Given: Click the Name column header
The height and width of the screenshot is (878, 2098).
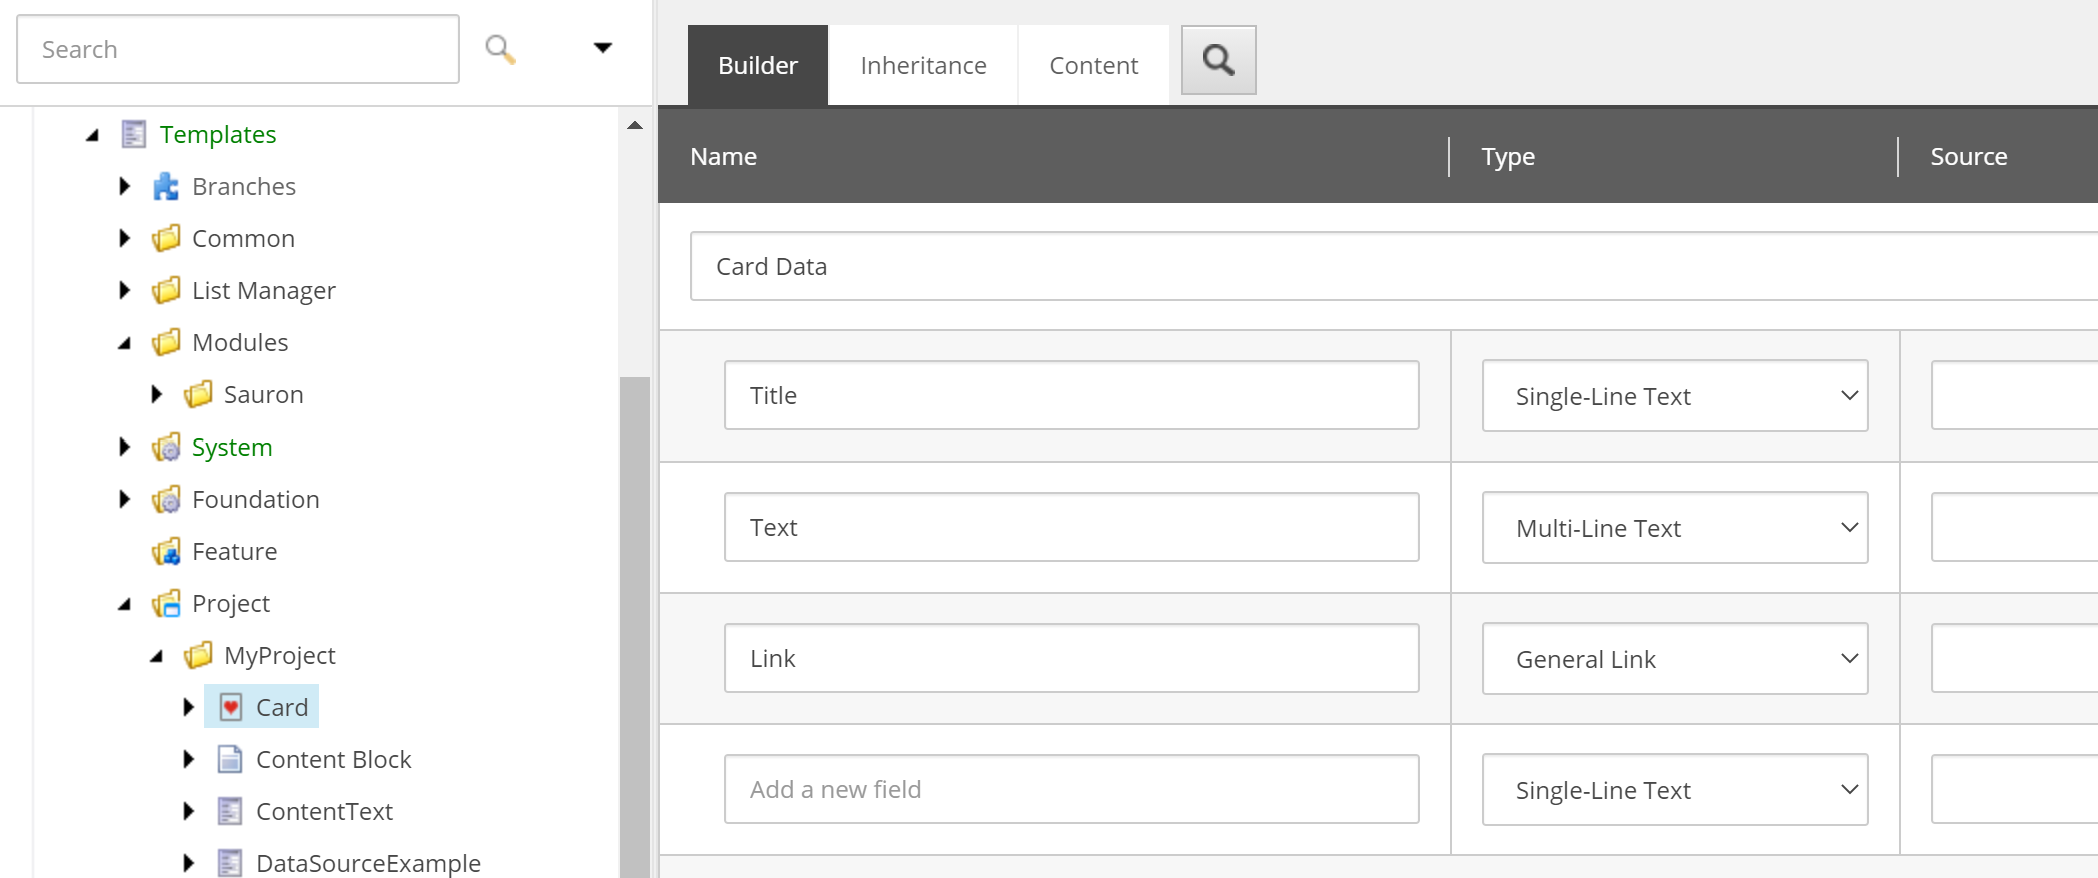Looking at the screenshot, I should (x=724, y=156).
